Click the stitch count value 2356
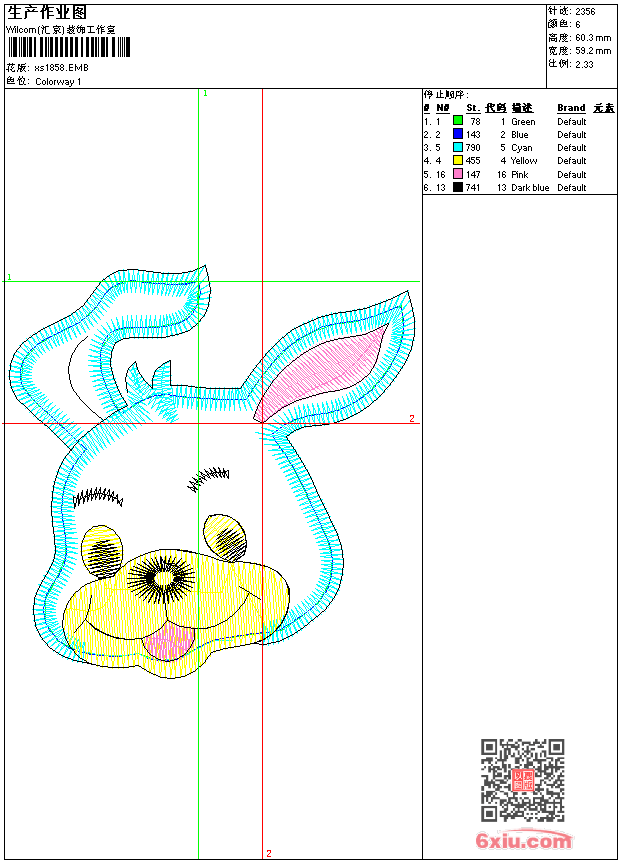Screen dimensions: 620x860 pos(585,11)
